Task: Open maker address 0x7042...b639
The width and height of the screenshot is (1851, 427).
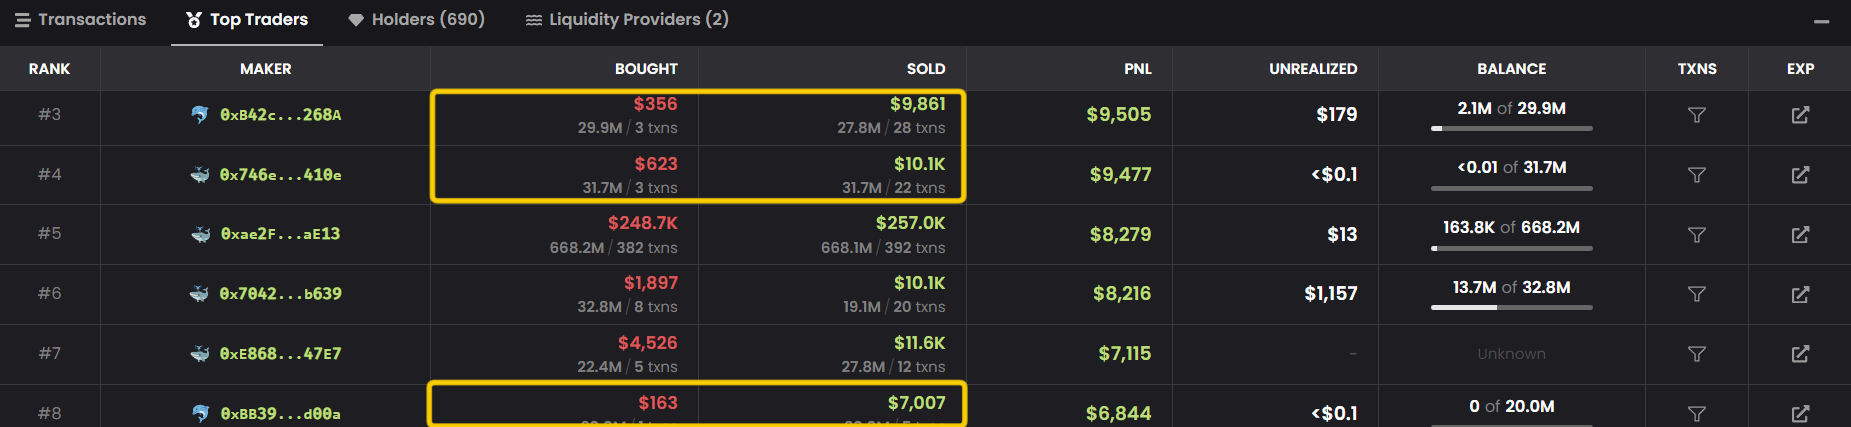Action: pos(280,294)
